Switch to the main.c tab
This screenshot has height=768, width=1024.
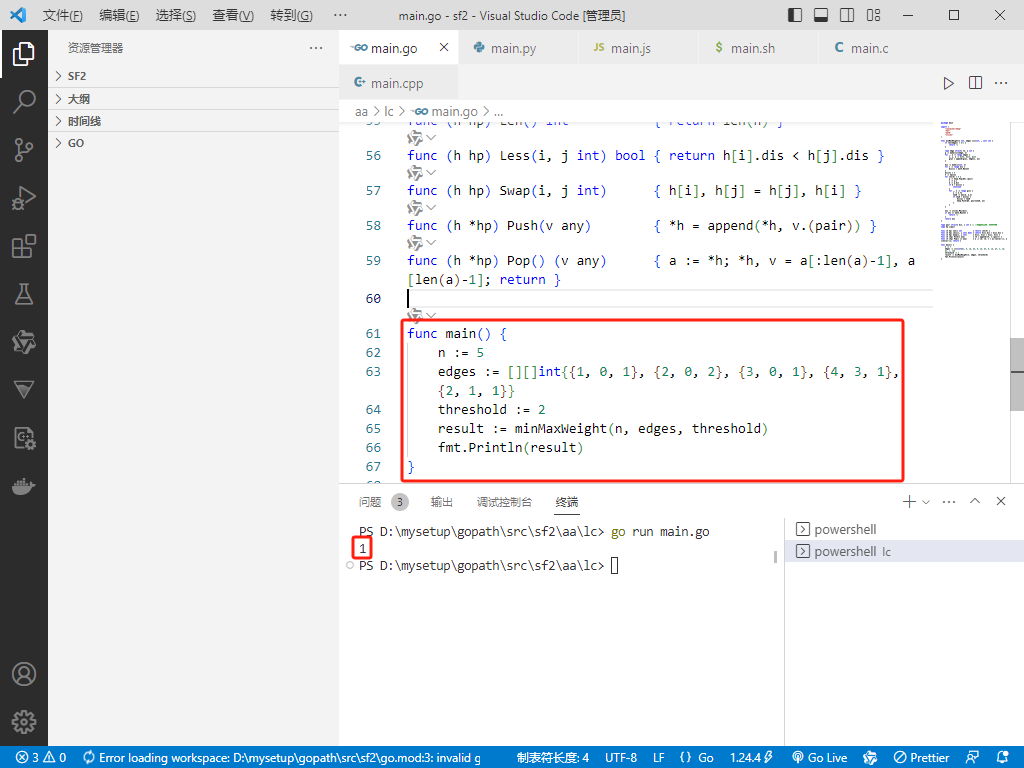(x=878, y=48)
